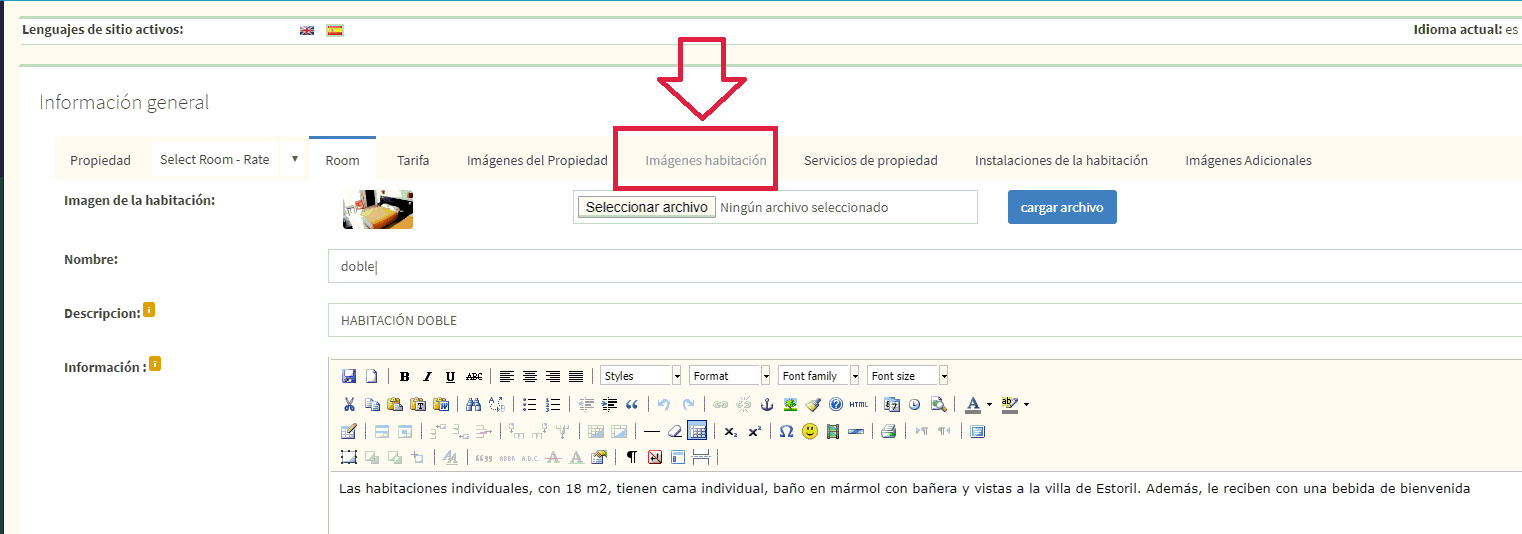Click the HTML source edit icon
Viewport: 1522px width, 534px height.
(x=859, y=405)
